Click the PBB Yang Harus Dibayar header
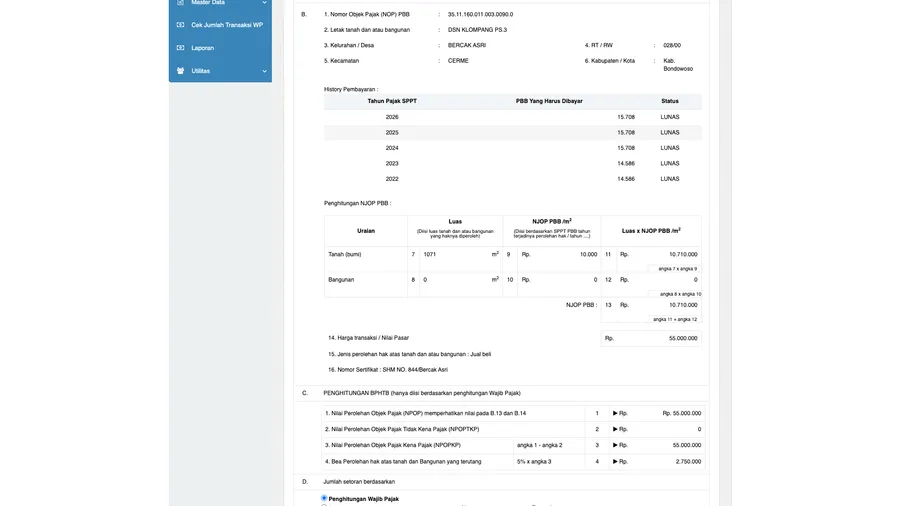The height and width of the screenshot is (506, 900). (x=549, y=101)
